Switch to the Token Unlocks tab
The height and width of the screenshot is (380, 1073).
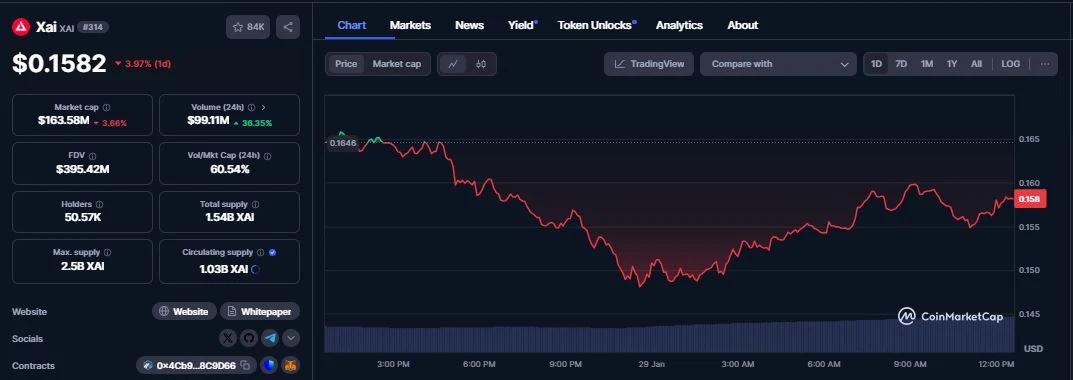[x=595, y=25]
